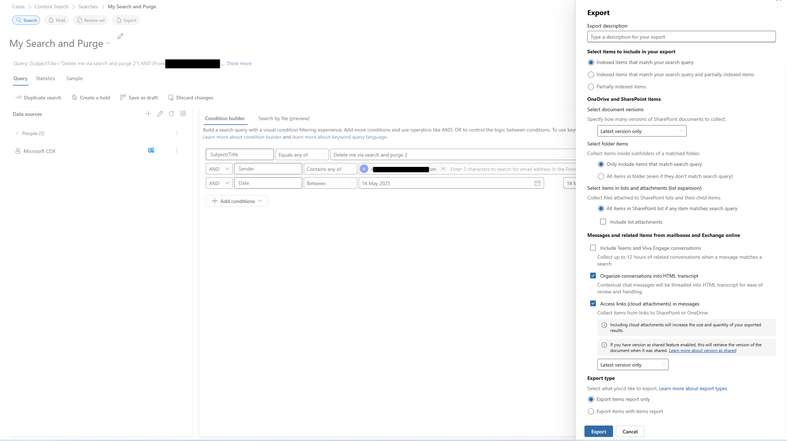Image resolution: width=787 pixels, height=441 pixels.
Task: Click Duplicate search
Action: coord(38,98)
